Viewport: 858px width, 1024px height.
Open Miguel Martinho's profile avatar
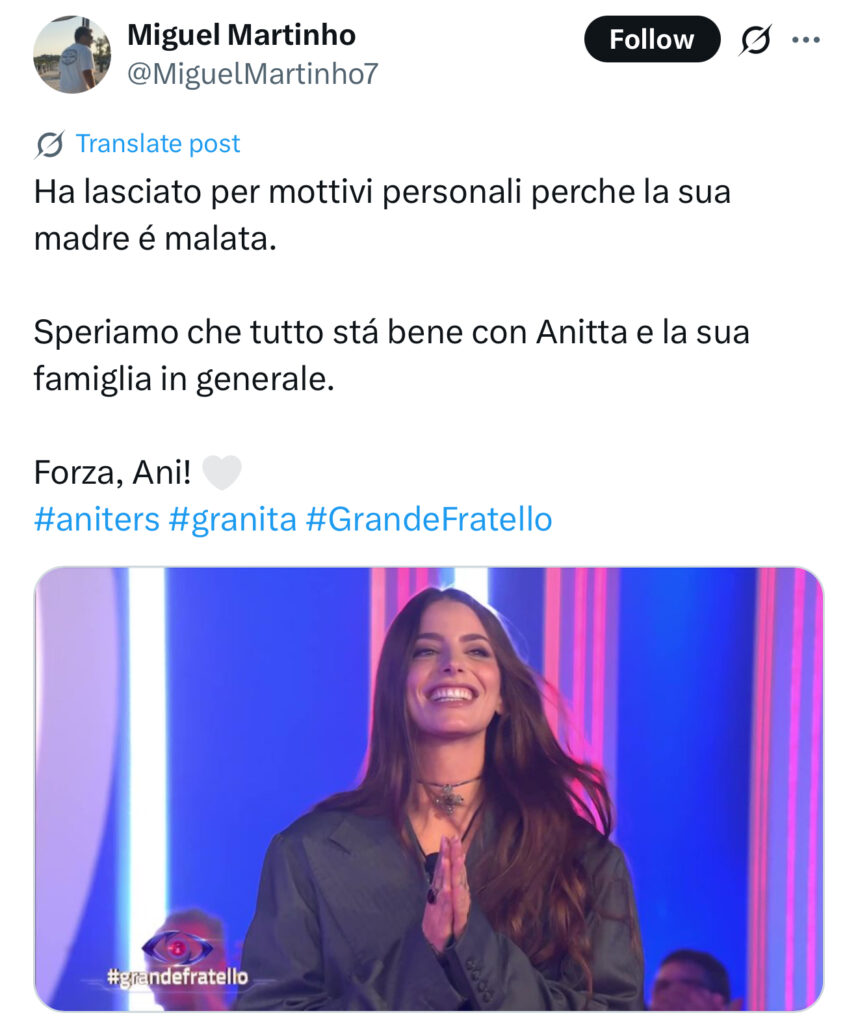point(72,54)
